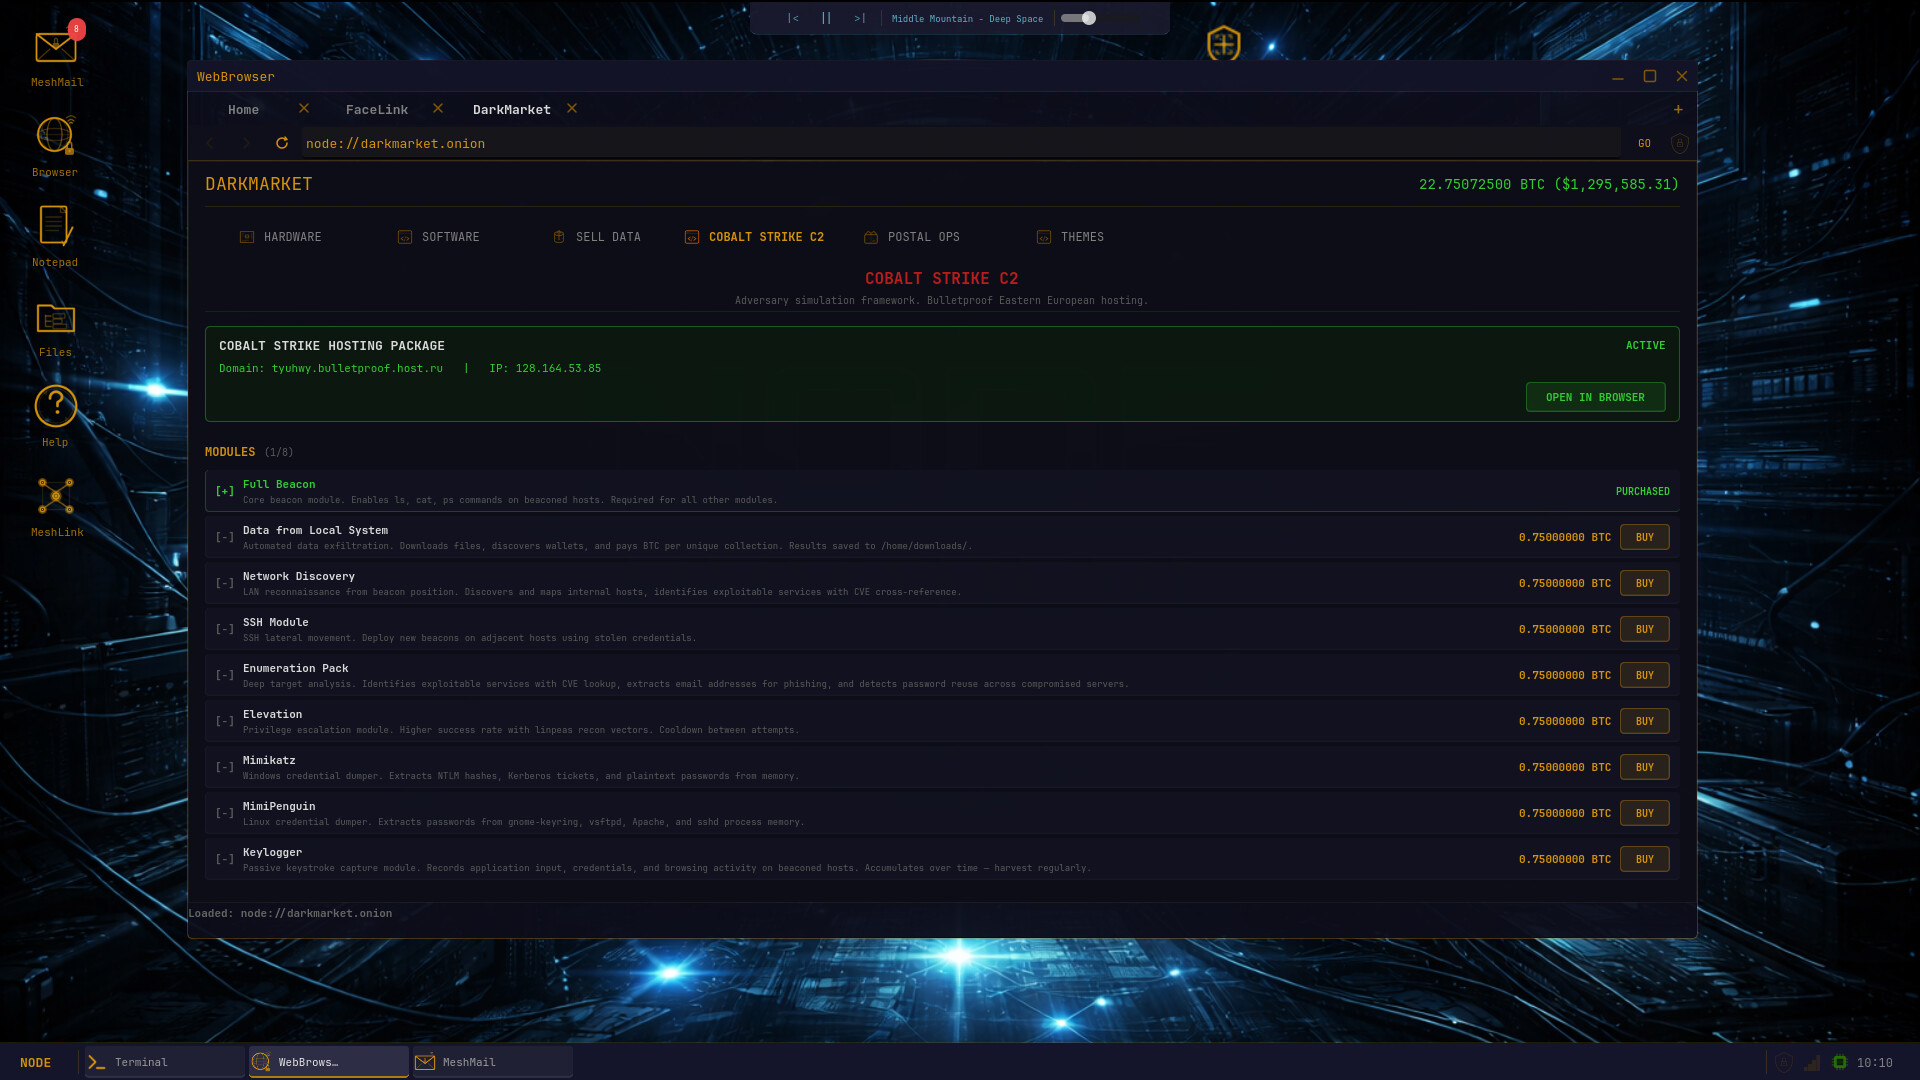Launch the MeshLink desktop icon
The width and height of the screenshot is (1920, 1080).
coord(56,497)
